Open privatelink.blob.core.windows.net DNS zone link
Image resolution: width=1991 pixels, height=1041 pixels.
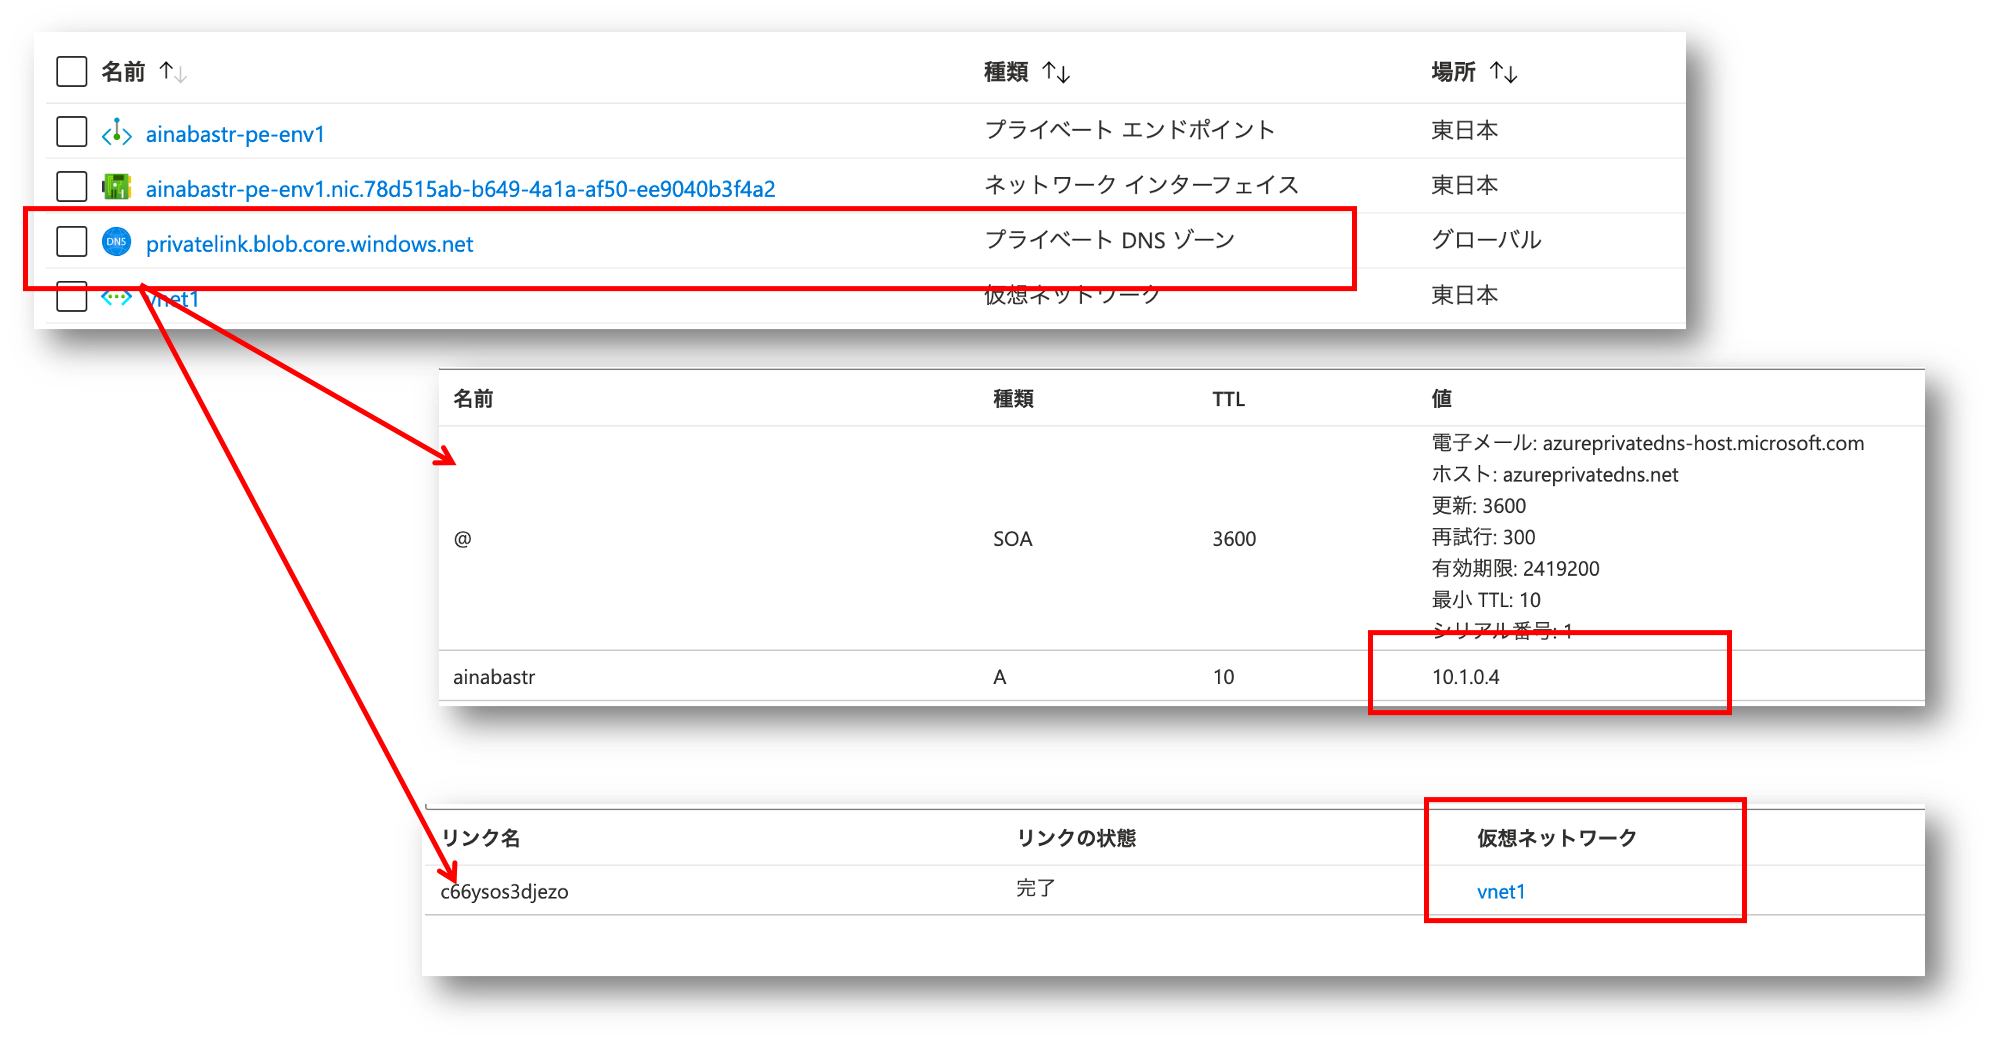pos(309,244)
